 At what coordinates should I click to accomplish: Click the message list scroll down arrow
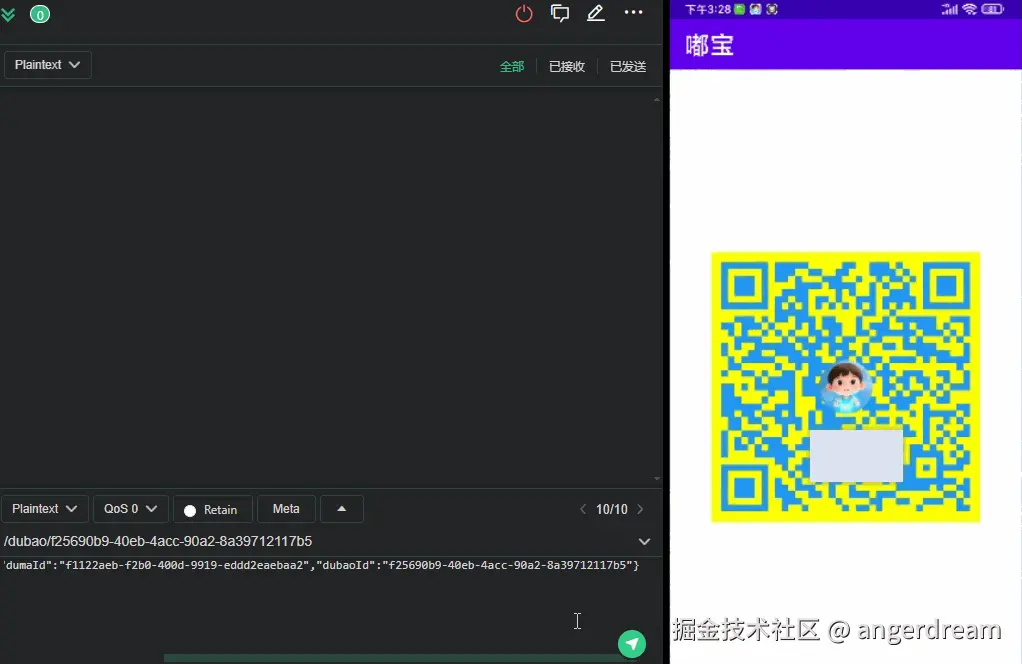(x=656, y=479)
